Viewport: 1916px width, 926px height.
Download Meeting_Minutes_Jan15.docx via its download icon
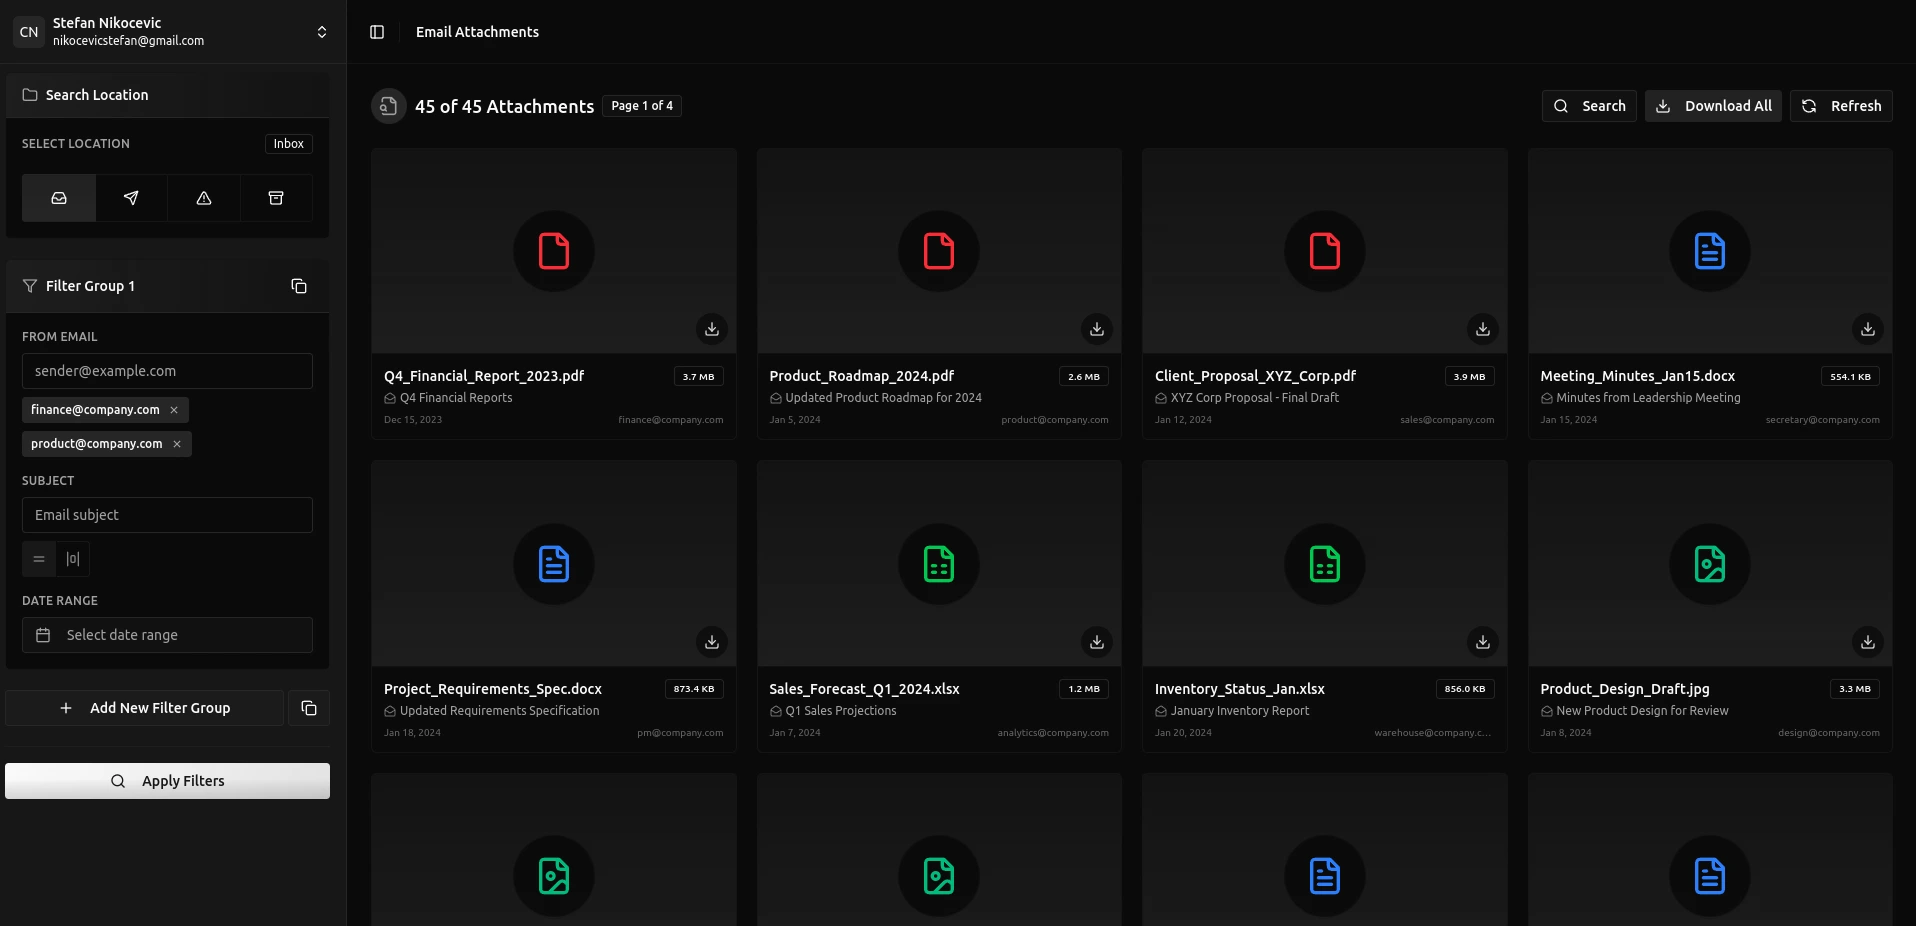pyautogui.click(x=1868, y=329)
